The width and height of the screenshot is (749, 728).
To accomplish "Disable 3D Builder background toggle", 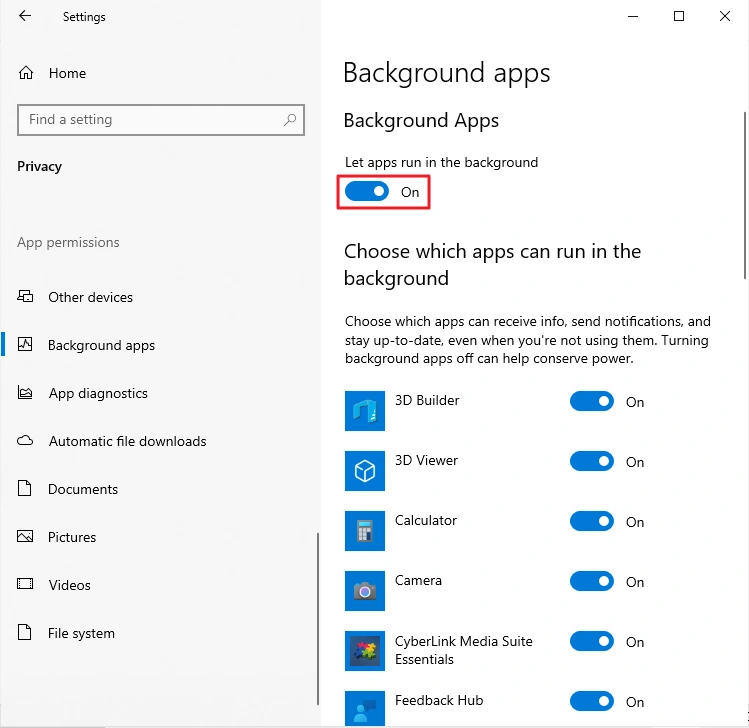I will click(592, 401).
